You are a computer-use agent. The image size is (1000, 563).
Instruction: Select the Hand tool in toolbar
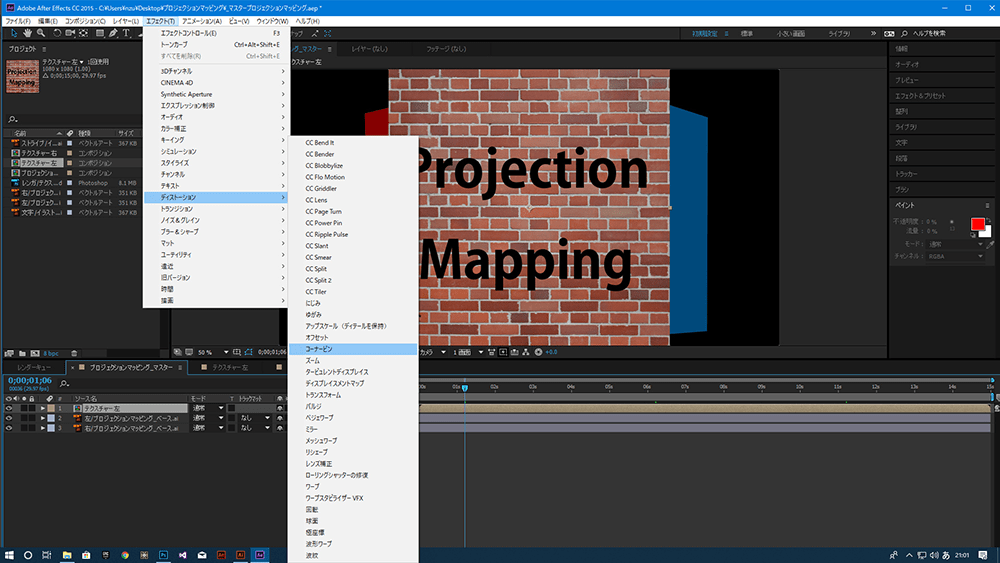pos(26,33)
